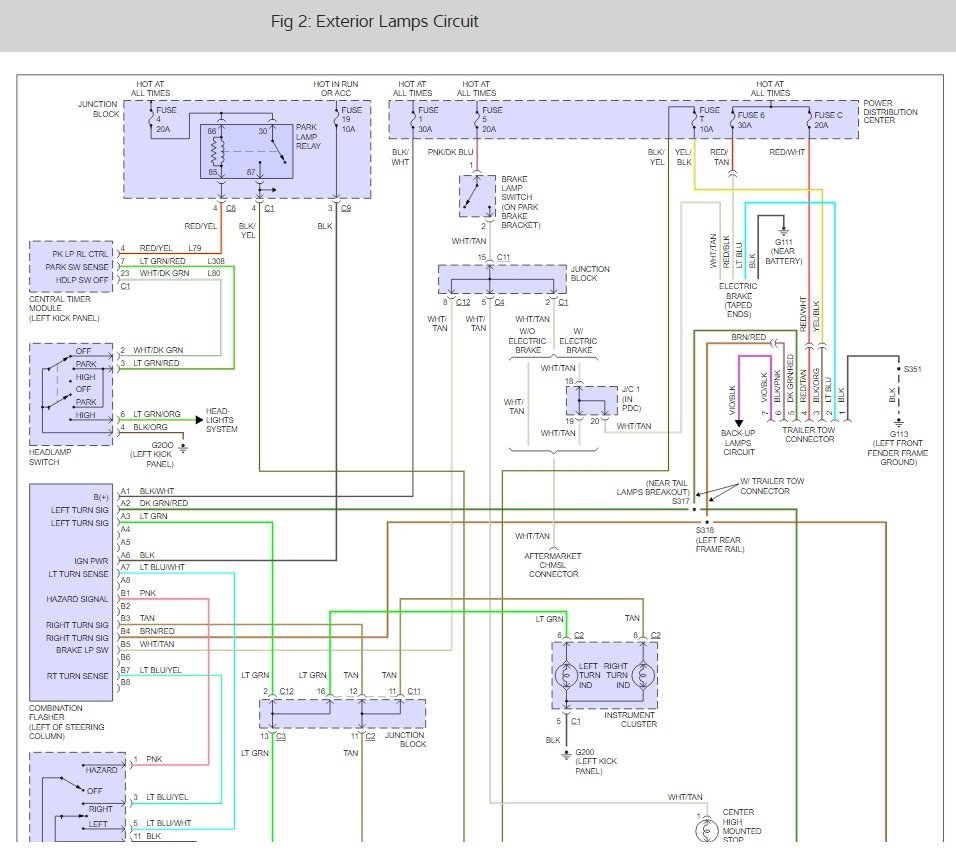Click the 'L308' circuit code
The width and height of the screenshot is (956, 856).
click(216, 261)
